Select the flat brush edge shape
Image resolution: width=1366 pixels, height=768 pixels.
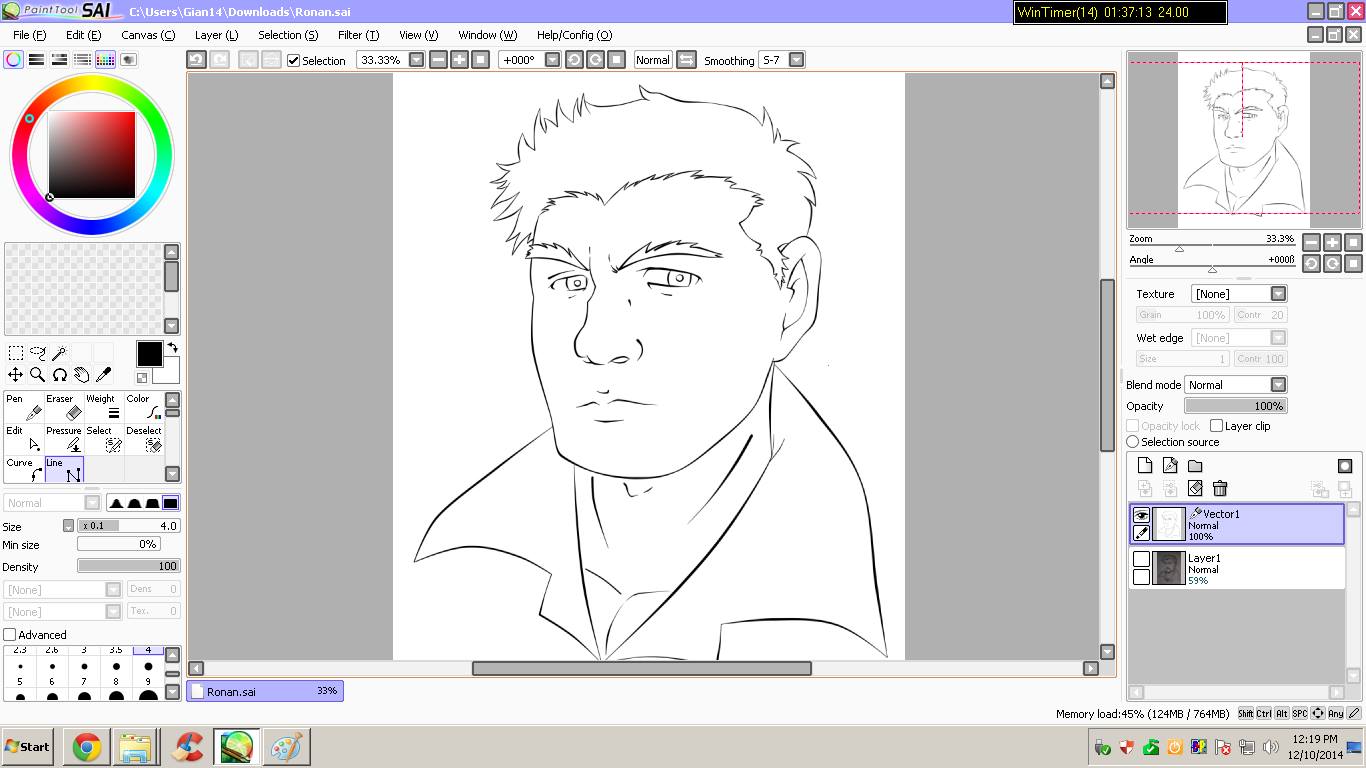pos(170,503)
